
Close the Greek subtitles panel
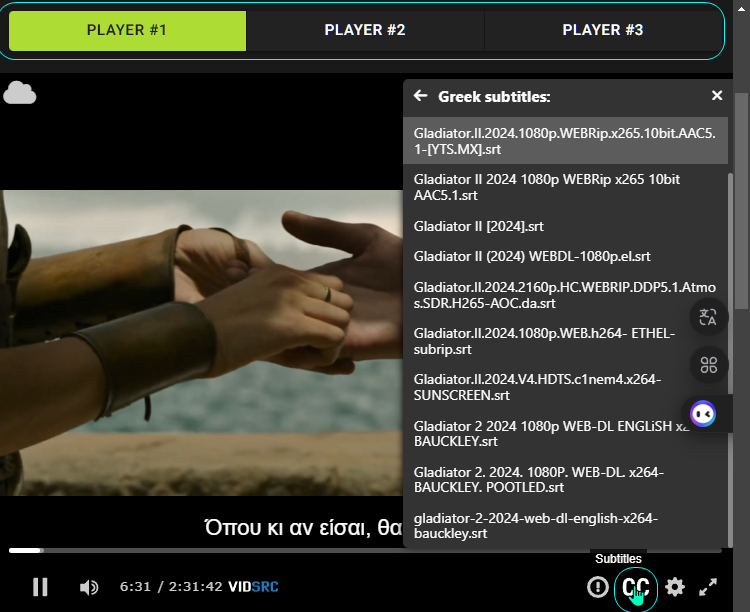coord(717,96)
